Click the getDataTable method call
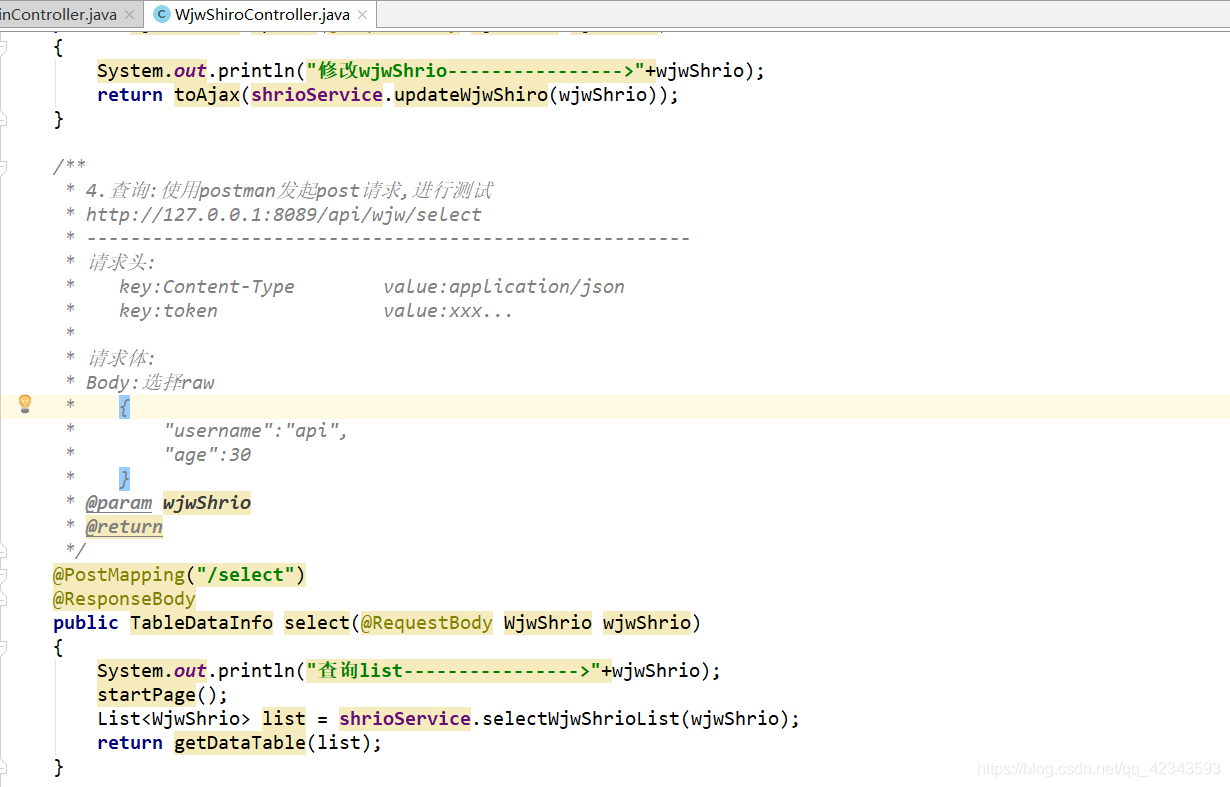Screen dimensions: 1230x787 point(240,743)
